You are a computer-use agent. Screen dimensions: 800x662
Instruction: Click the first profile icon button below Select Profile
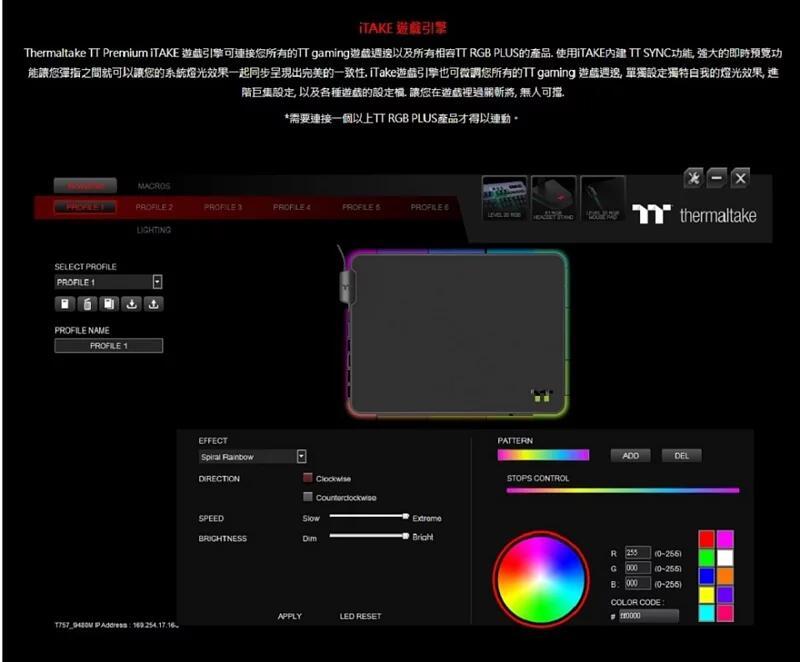tap(64, 304)
